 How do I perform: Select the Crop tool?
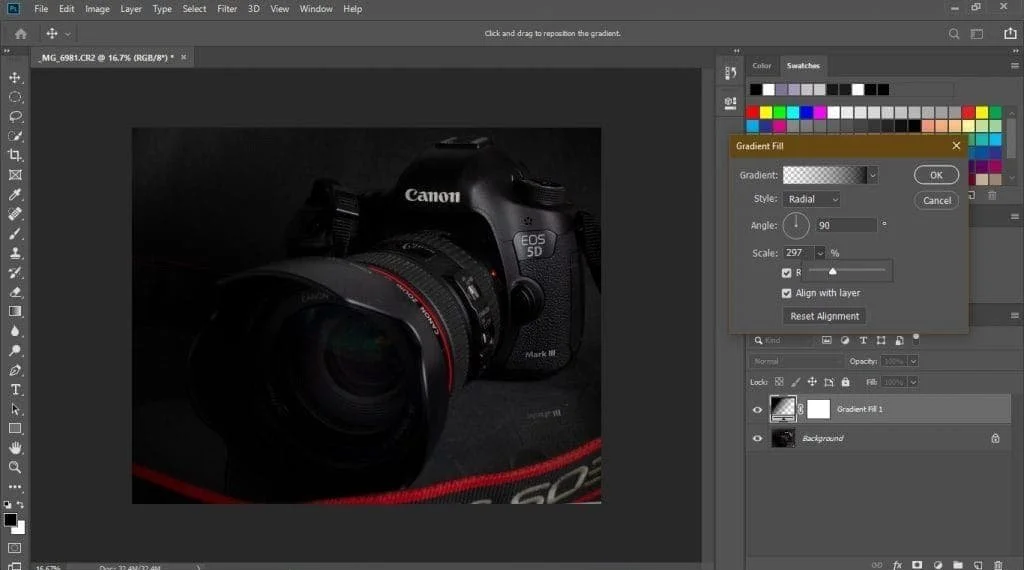pos(15,155)
